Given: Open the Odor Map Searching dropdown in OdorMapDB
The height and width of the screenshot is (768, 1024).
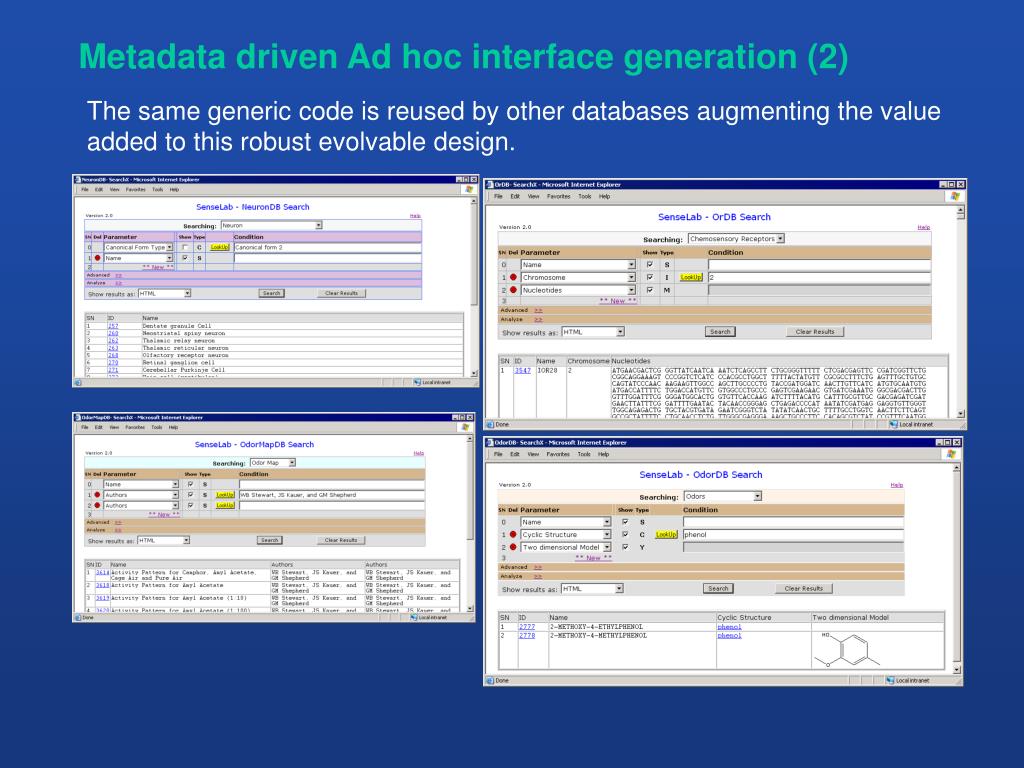Looking at the screenshot, I should click(273, 462).
